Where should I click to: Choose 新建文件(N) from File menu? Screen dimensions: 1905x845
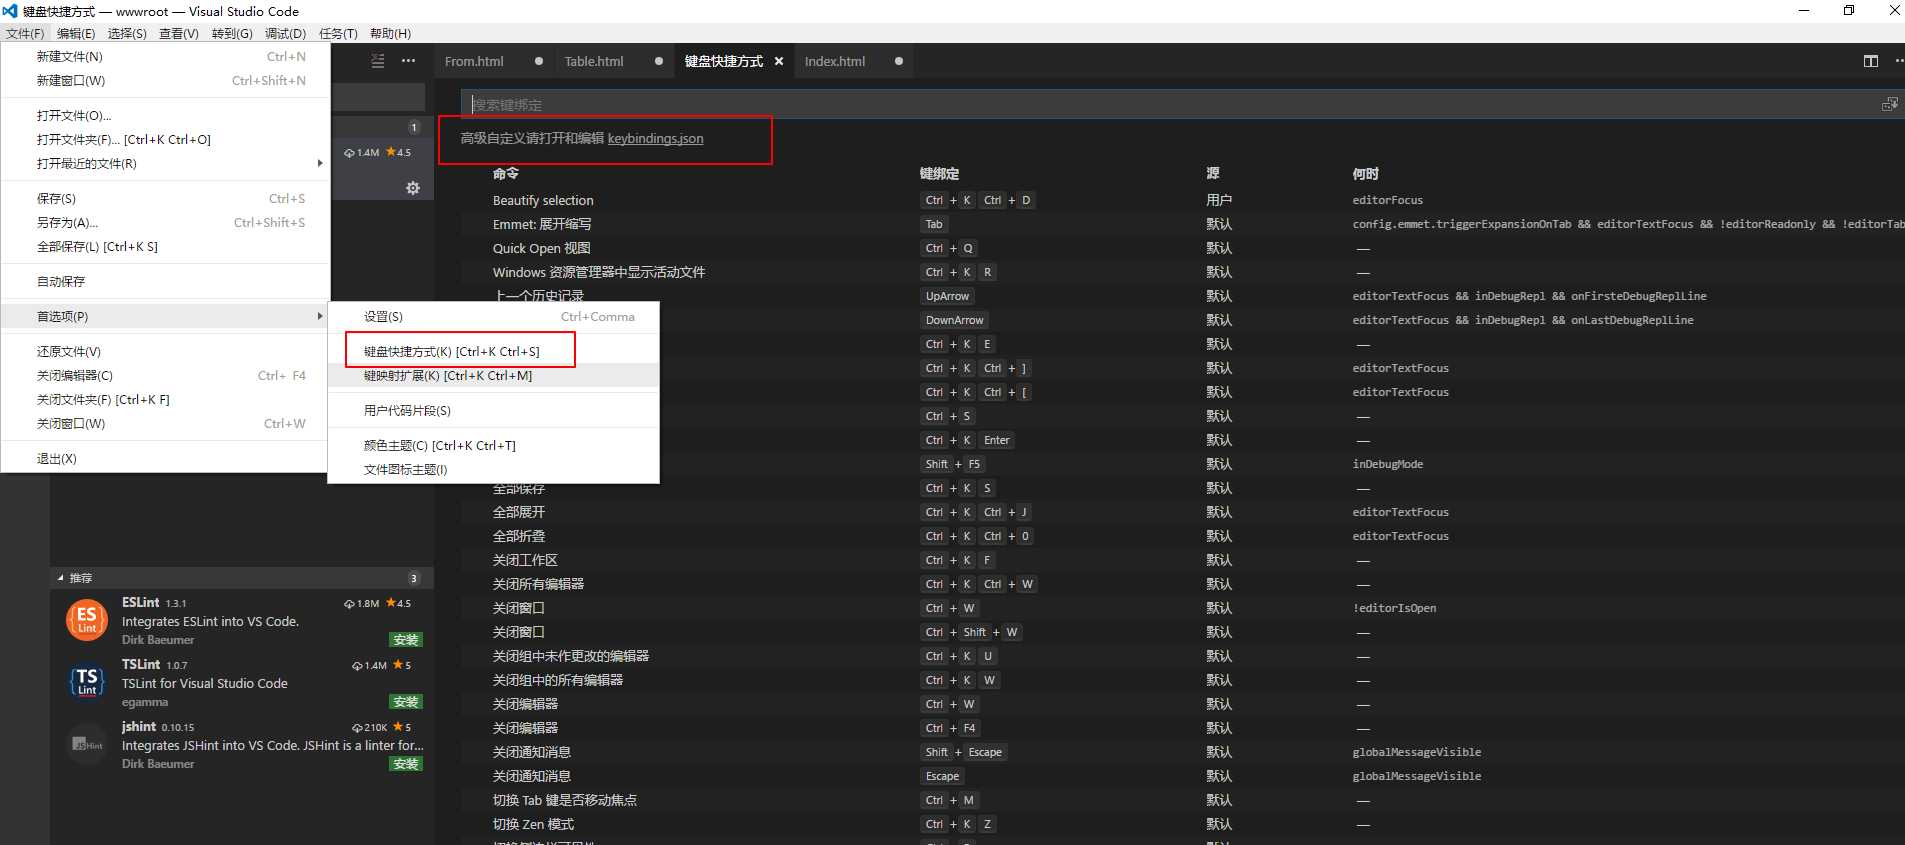[x=165, y=56]
